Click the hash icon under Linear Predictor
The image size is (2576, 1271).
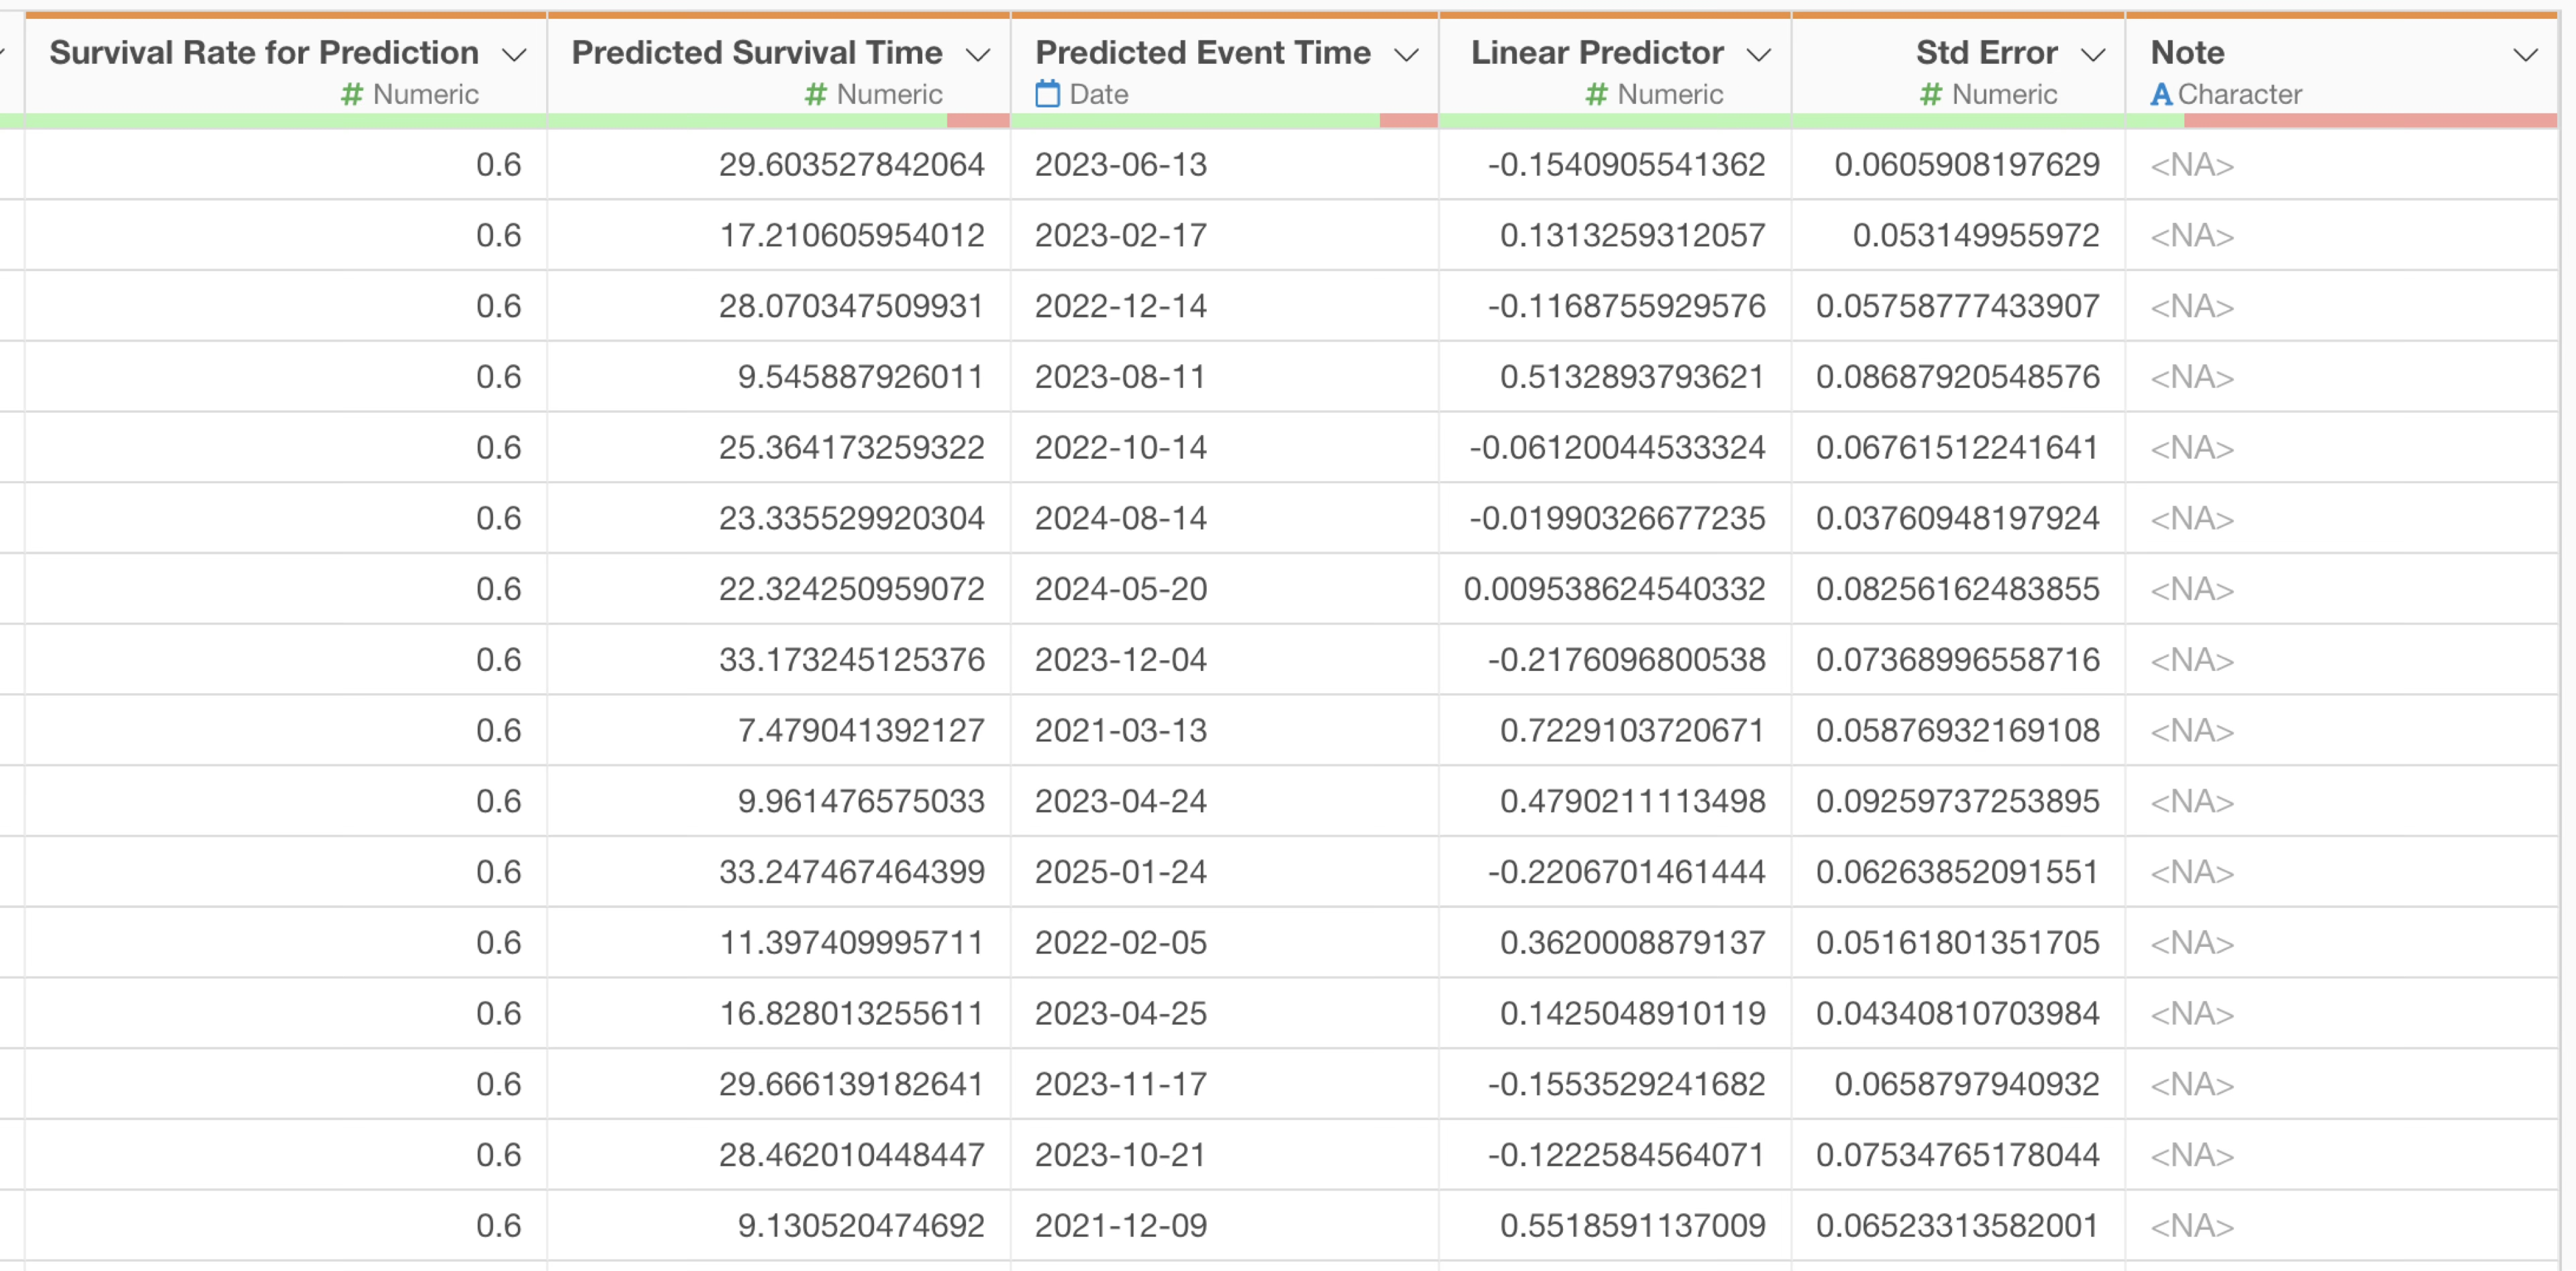(x=1596, y=94)
